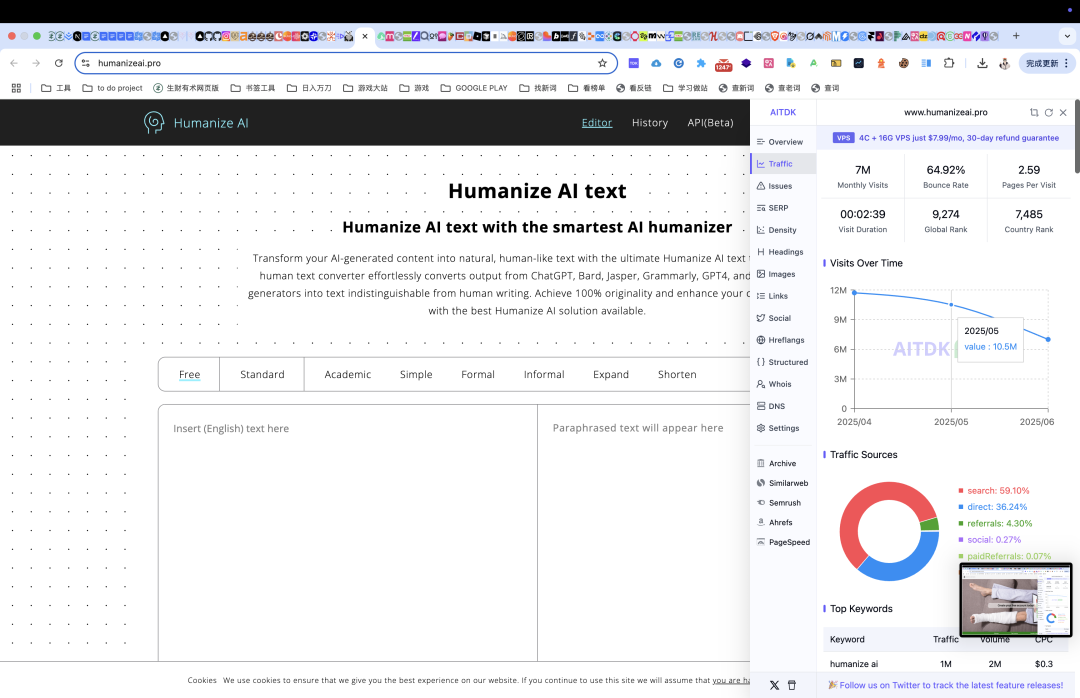Open the API(Beta) nav link

(x=710, y=123)
